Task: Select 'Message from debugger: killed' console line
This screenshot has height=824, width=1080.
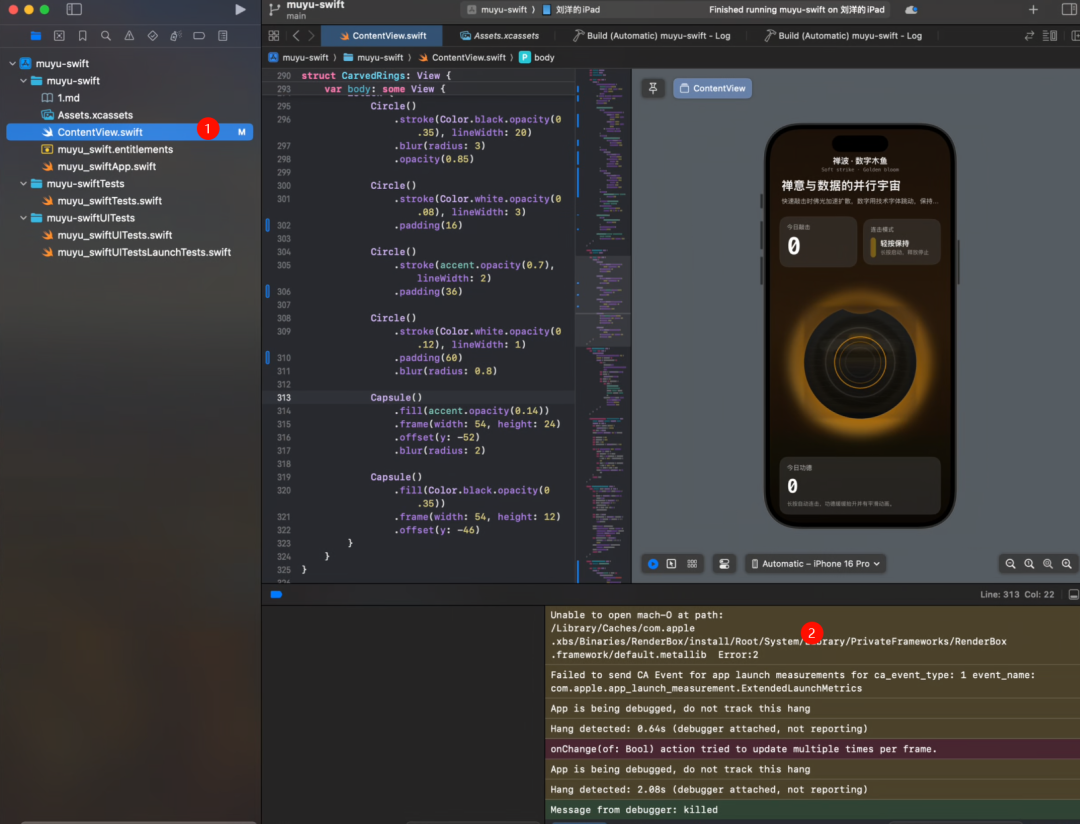Action: pos(813,810)
